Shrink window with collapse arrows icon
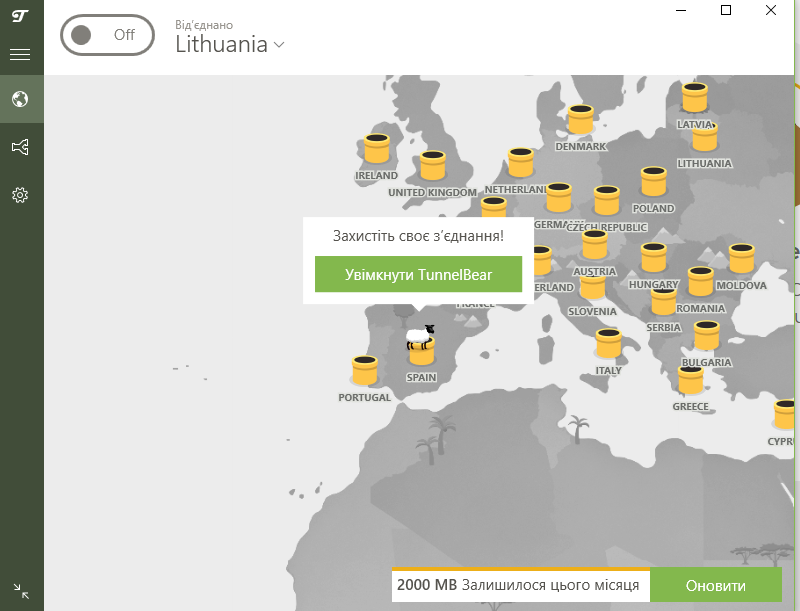 pyautogui.click(x=21, y=591)
